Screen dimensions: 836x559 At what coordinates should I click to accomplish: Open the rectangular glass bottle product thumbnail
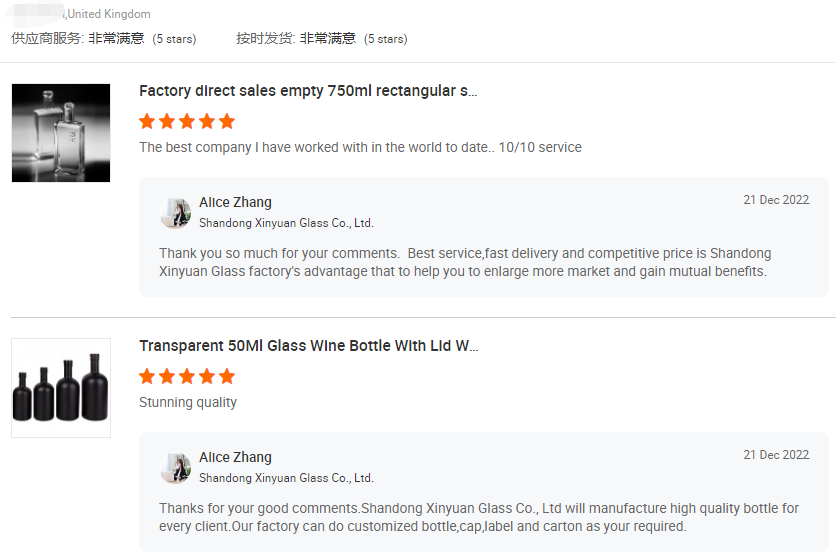(61, 133)
